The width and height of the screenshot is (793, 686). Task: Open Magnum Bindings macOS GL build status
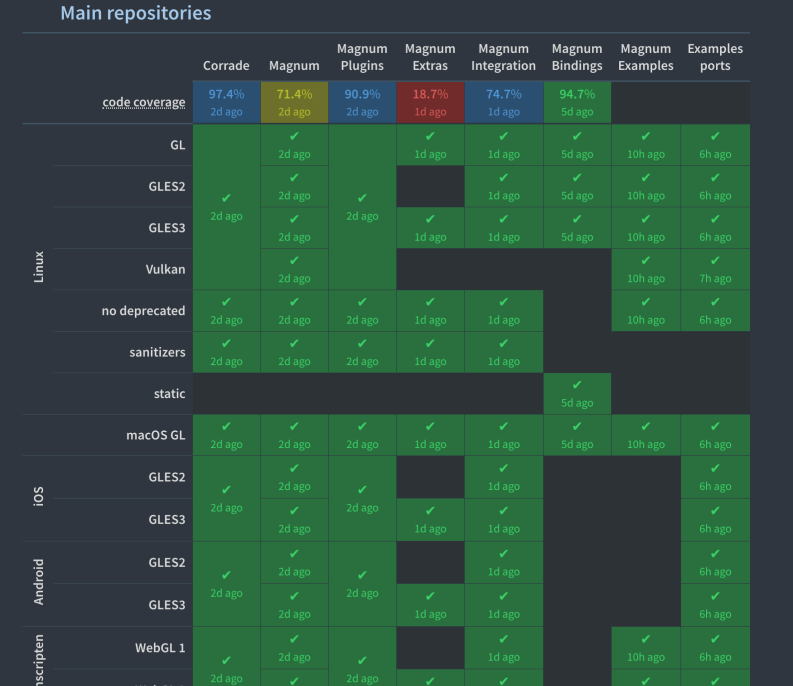pos(577,436)
